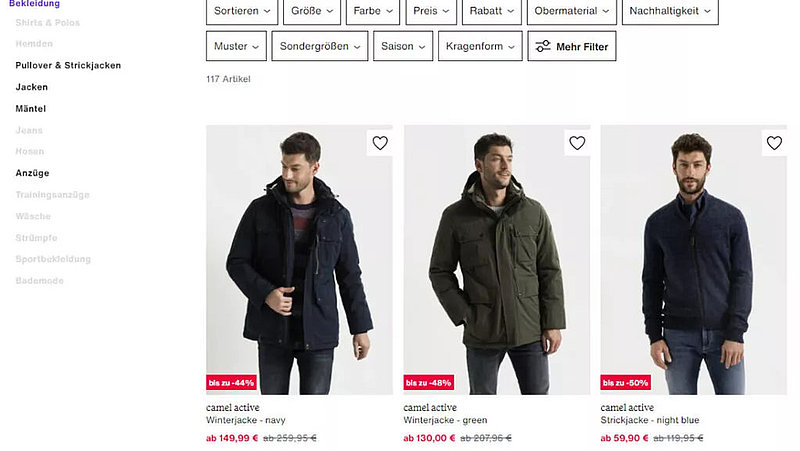This screenshot has height=451, width=800.
Task: Open the navy Winterjacke product image
Action: pos(299,260)
